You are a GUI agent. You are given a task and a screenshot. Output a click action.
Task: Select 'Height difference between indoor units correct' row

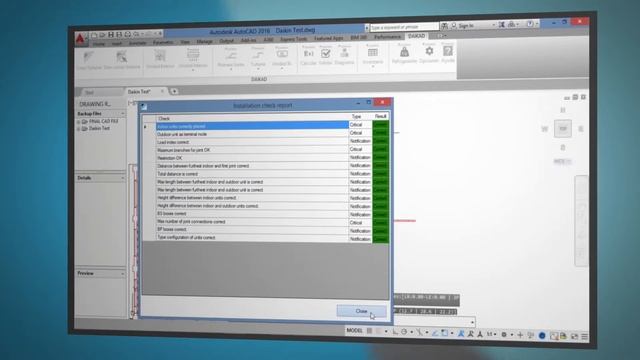click(252, 198)
